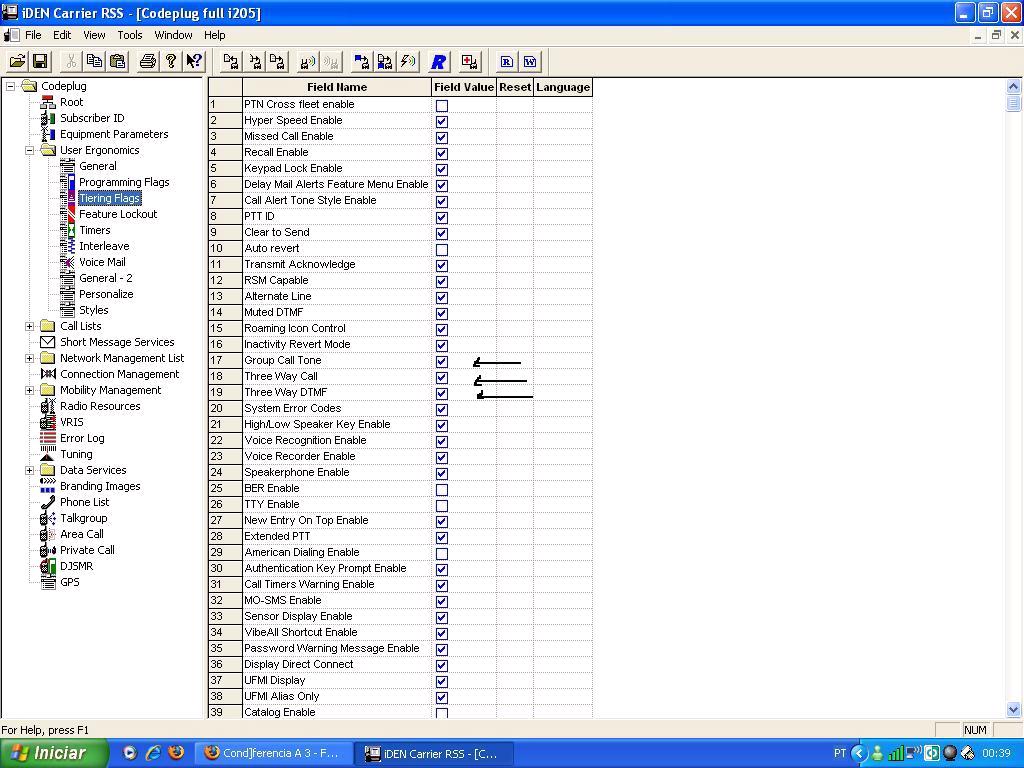Viewport: 1024px width, 768px height.
Task: Expand the Network Management List folder
Action: 29,358
